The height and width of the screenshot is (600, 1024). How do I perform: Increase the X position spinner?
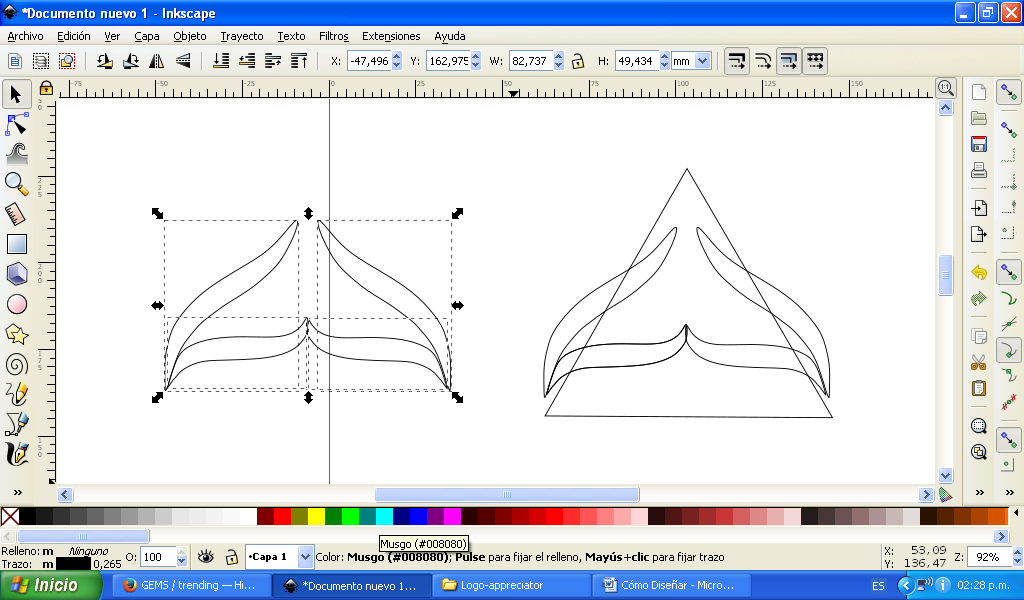coord(397,57)
